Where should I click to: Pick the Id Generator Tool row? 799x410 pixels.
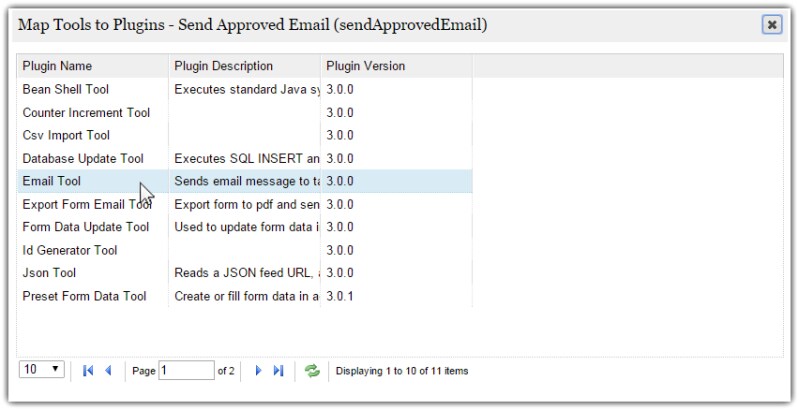(x=245, y=250)
